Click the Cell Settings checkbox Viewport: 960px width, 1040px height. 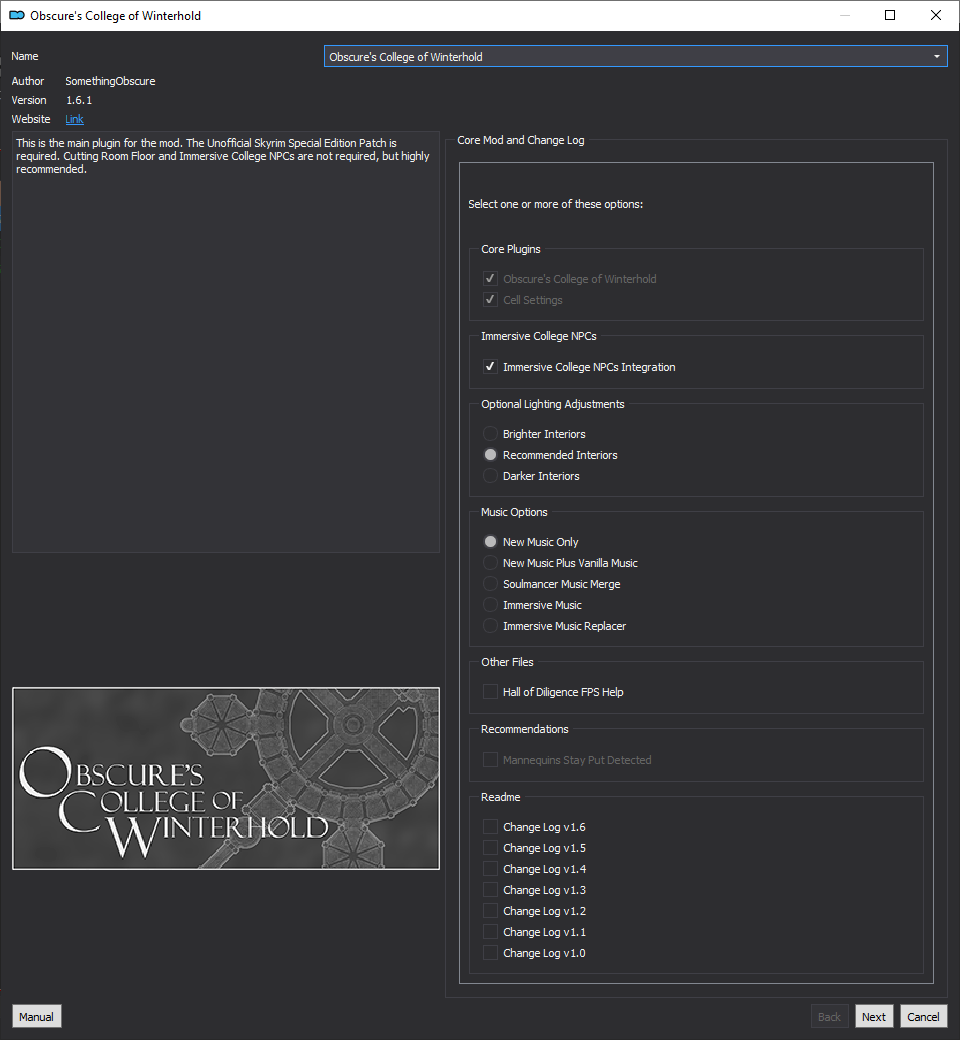pos(490,300)
